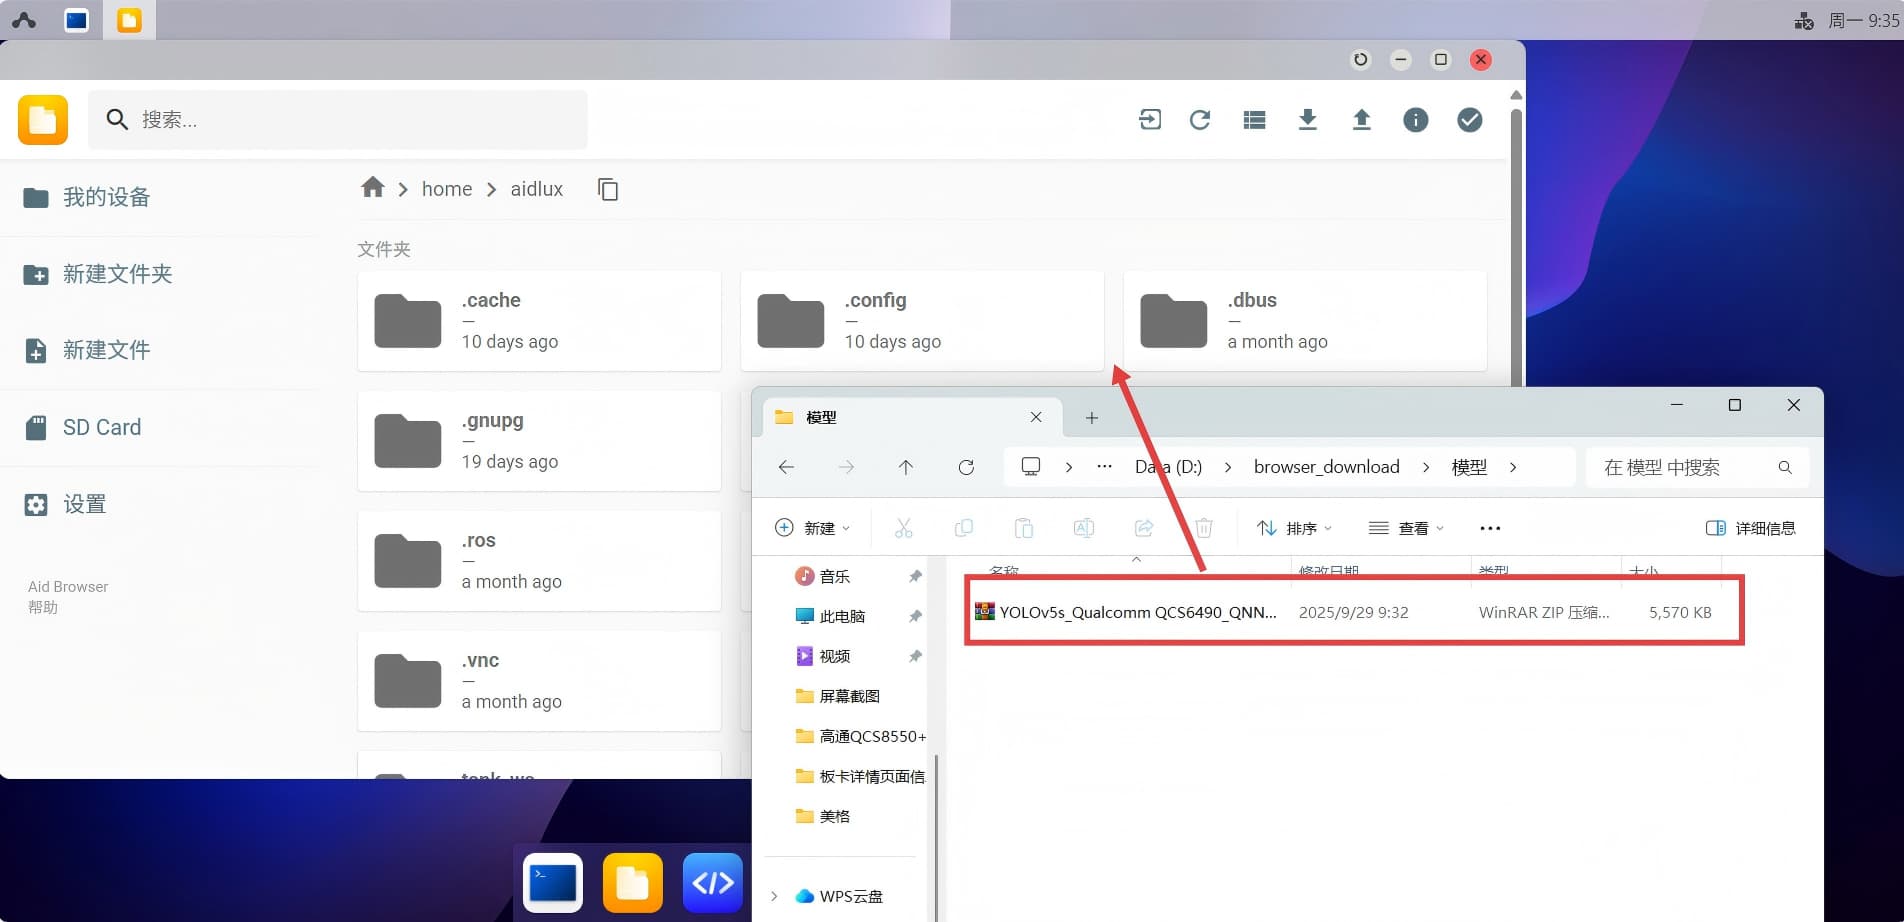This screenshot has width=1904, height=922.
Task: Launch the code editor icon in dock
Action: tap(712, 883)
